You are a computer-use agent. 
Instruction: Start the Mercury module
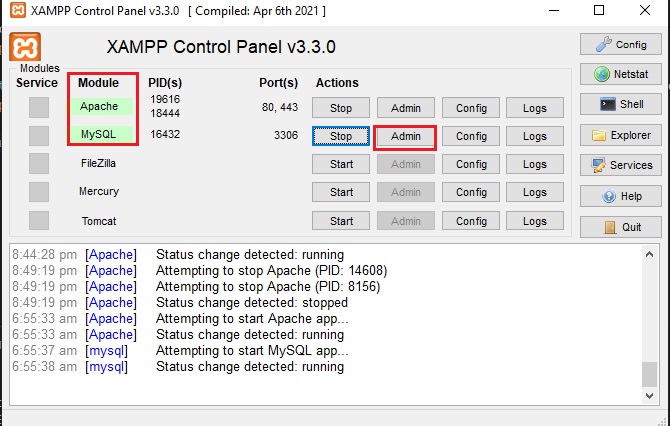[341, 192]
